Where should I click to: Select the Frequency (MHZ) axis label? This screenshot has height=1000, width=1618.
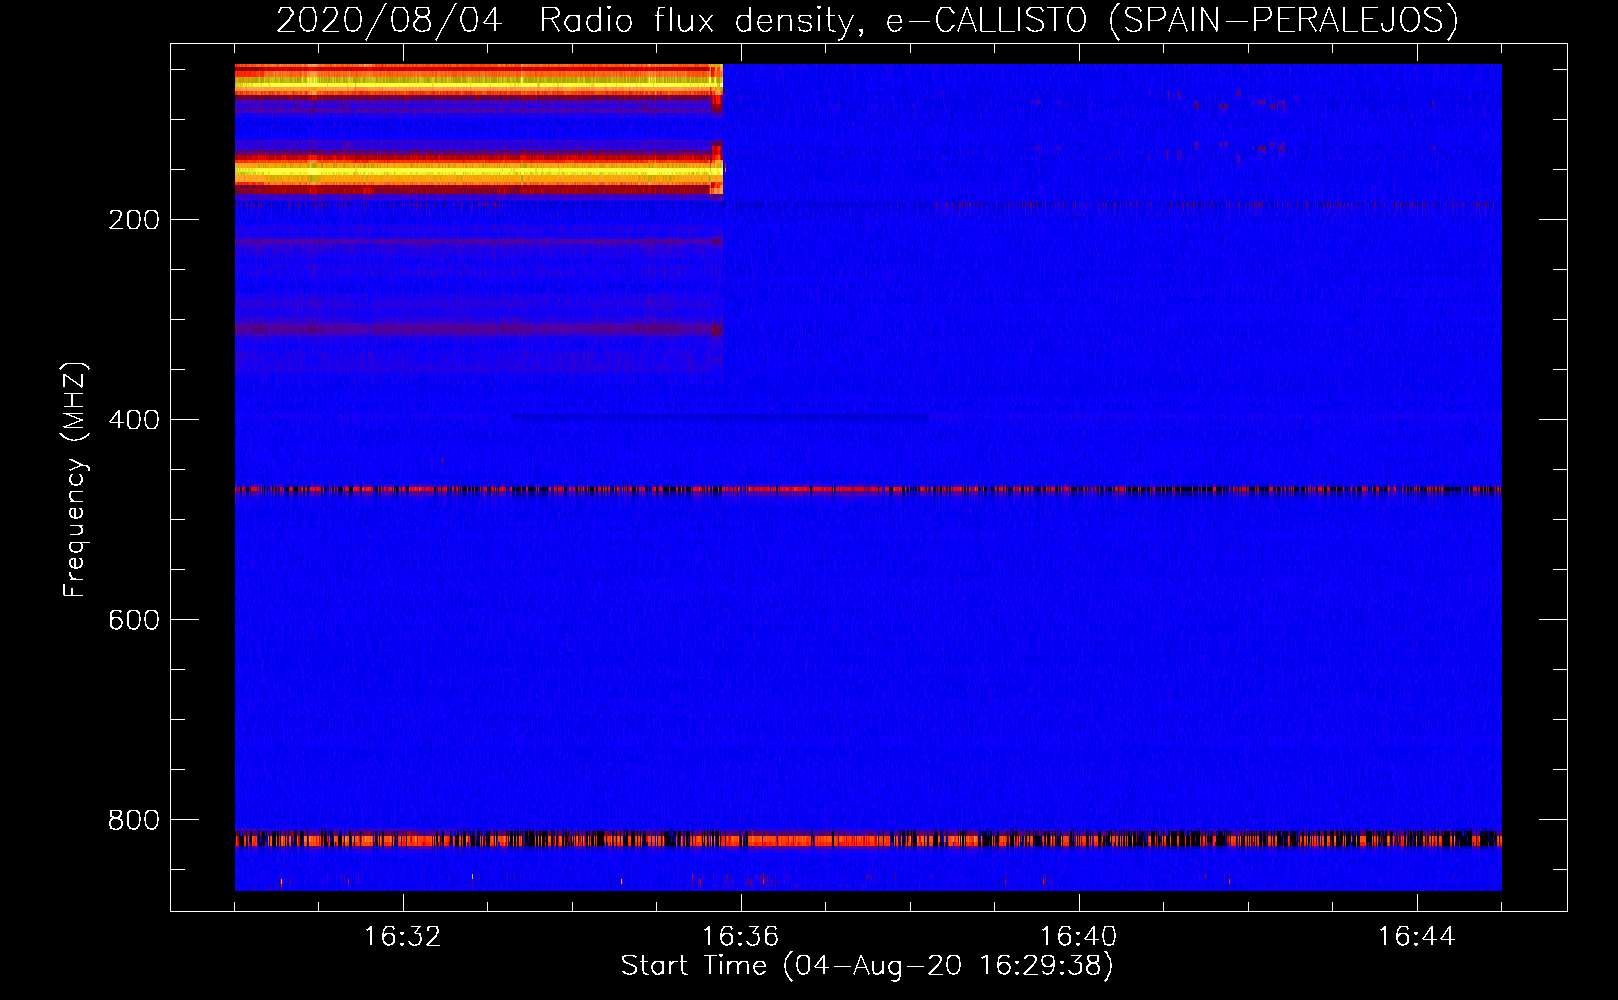[x=75, y=480]
